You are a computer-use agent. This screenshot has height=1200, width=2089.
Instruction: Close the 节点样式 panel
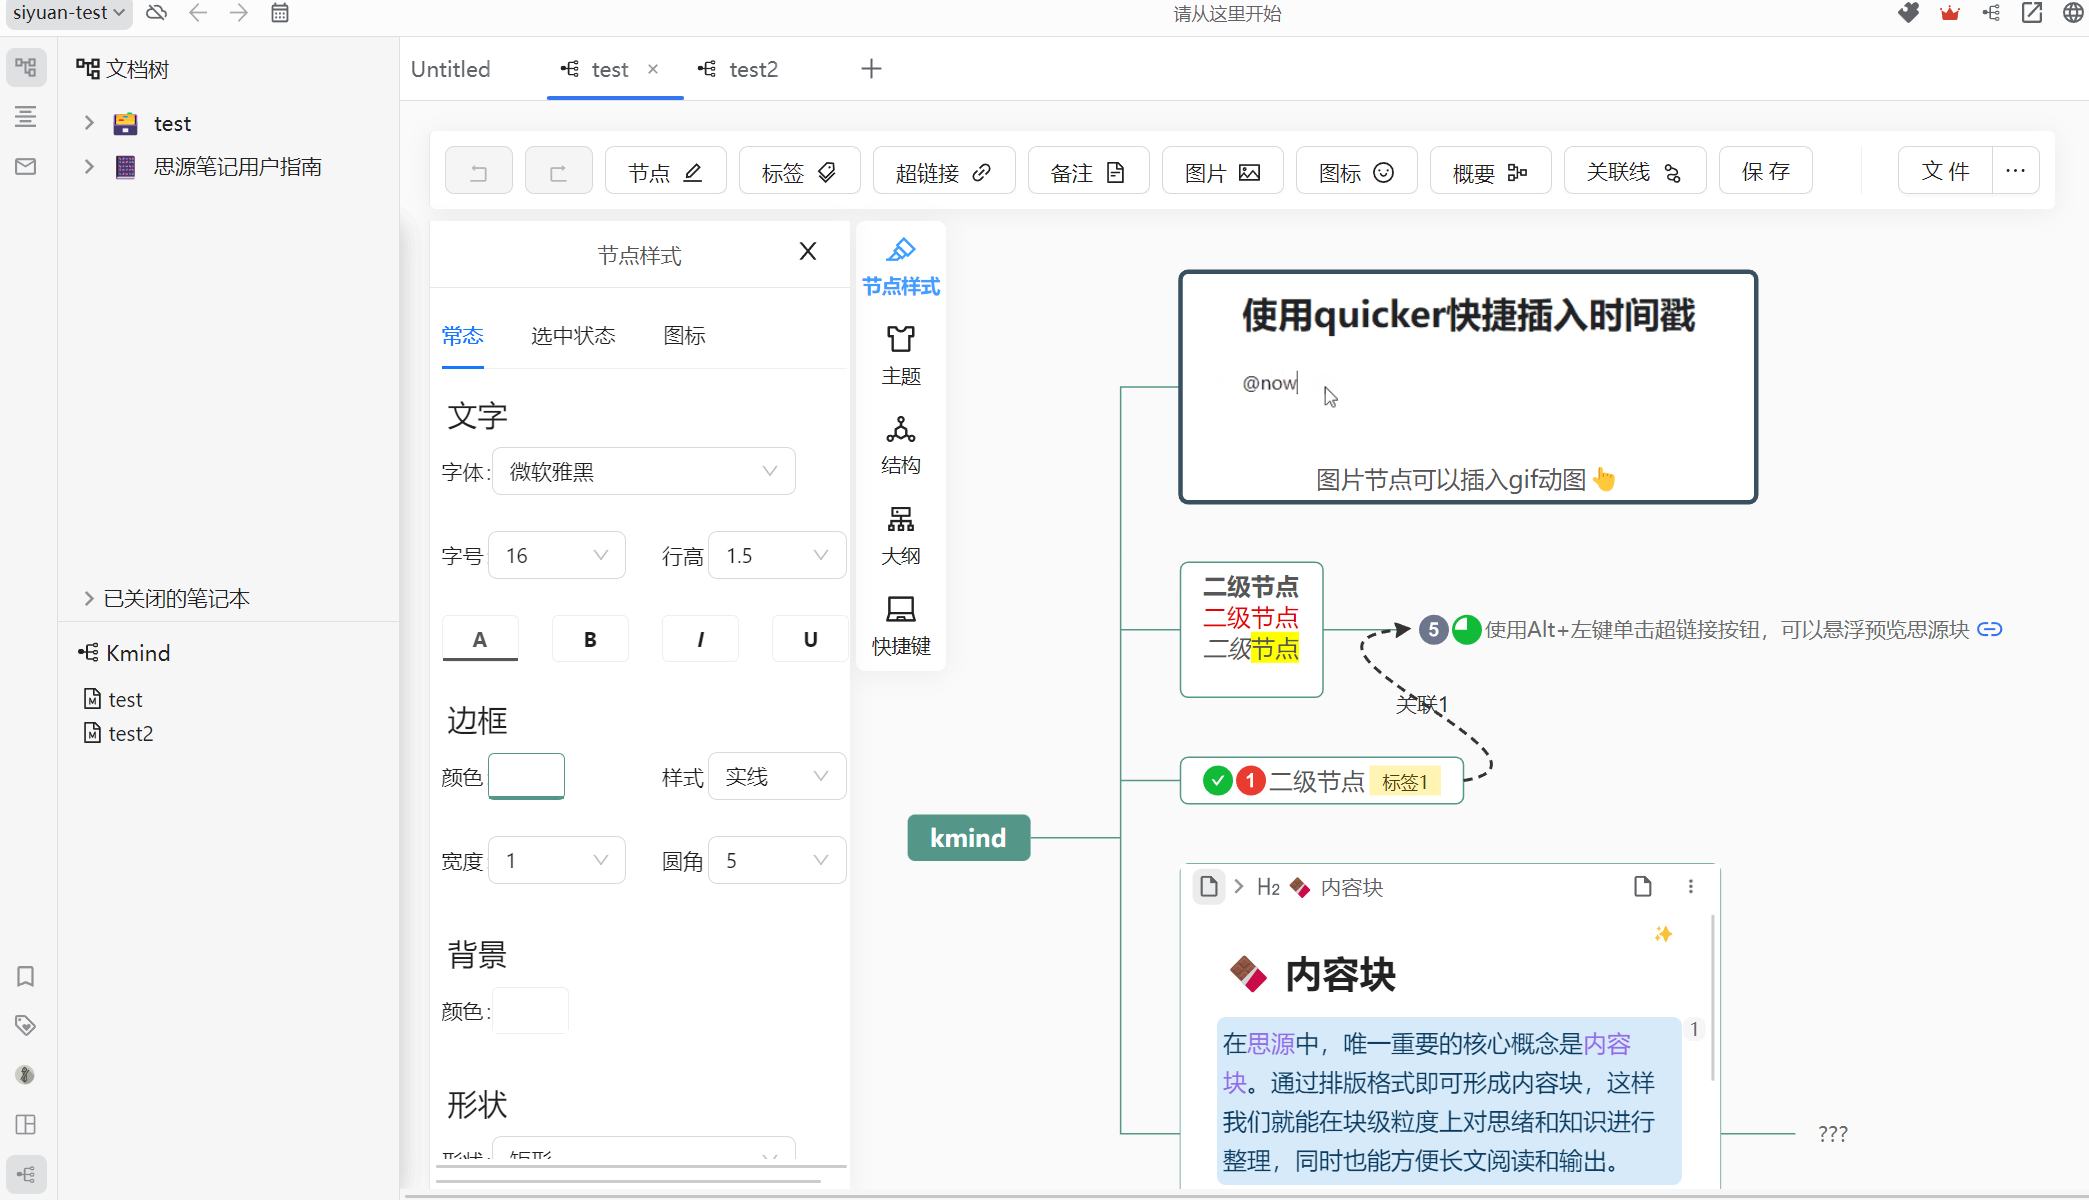808,251
